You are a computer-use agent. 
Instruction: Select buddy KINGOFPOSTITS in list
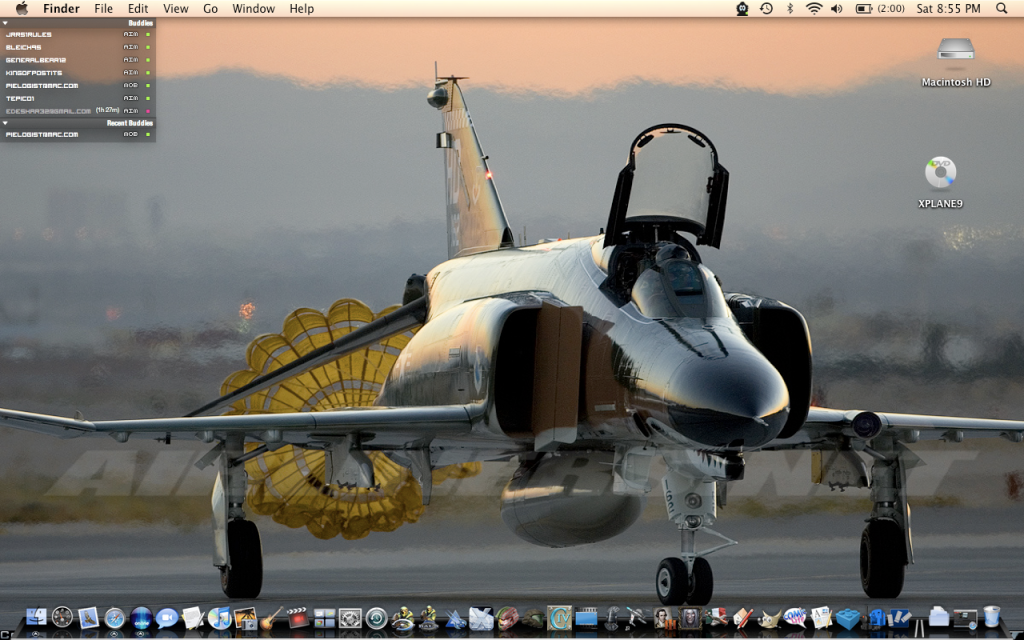[78, 72]
